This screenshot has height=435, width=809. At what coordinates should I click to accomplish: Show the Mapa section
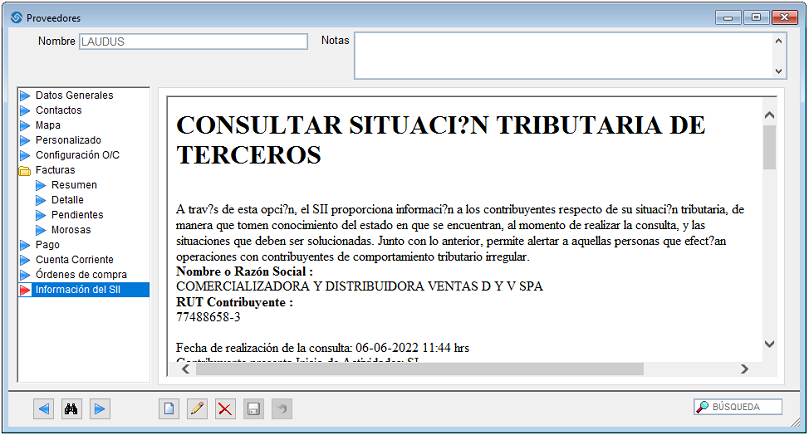(x=48, y=125)
